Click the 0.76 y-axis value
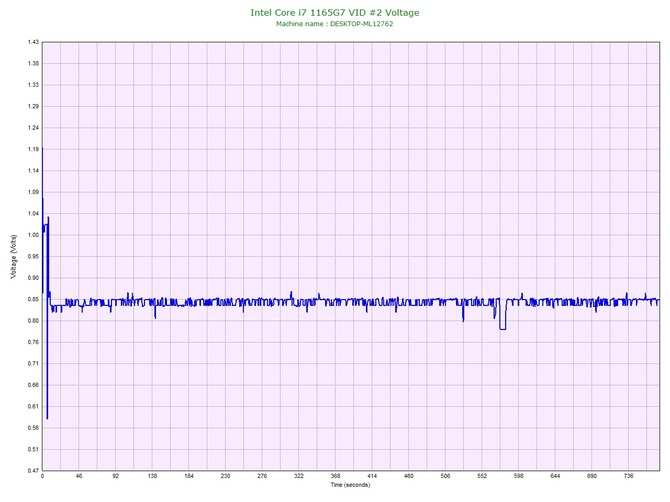This screenshot has width=670, height=502. point(33,342)
